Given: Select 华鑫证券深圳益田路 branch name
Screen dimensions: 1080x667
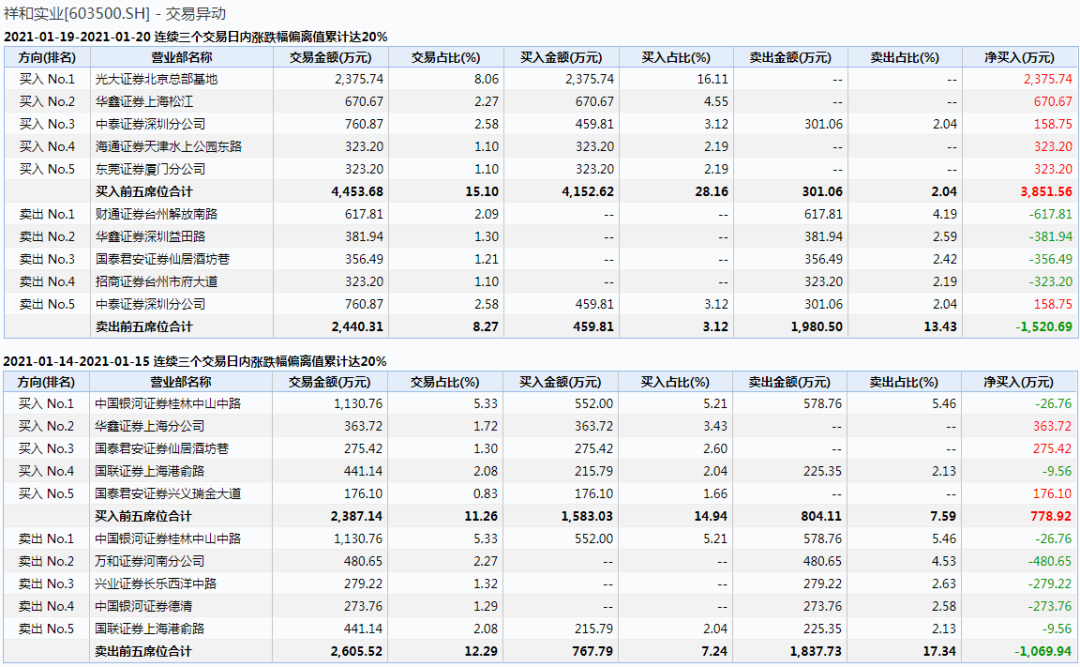Looking at the screenshot, I should pyautogui.click(x=150, y=236).
